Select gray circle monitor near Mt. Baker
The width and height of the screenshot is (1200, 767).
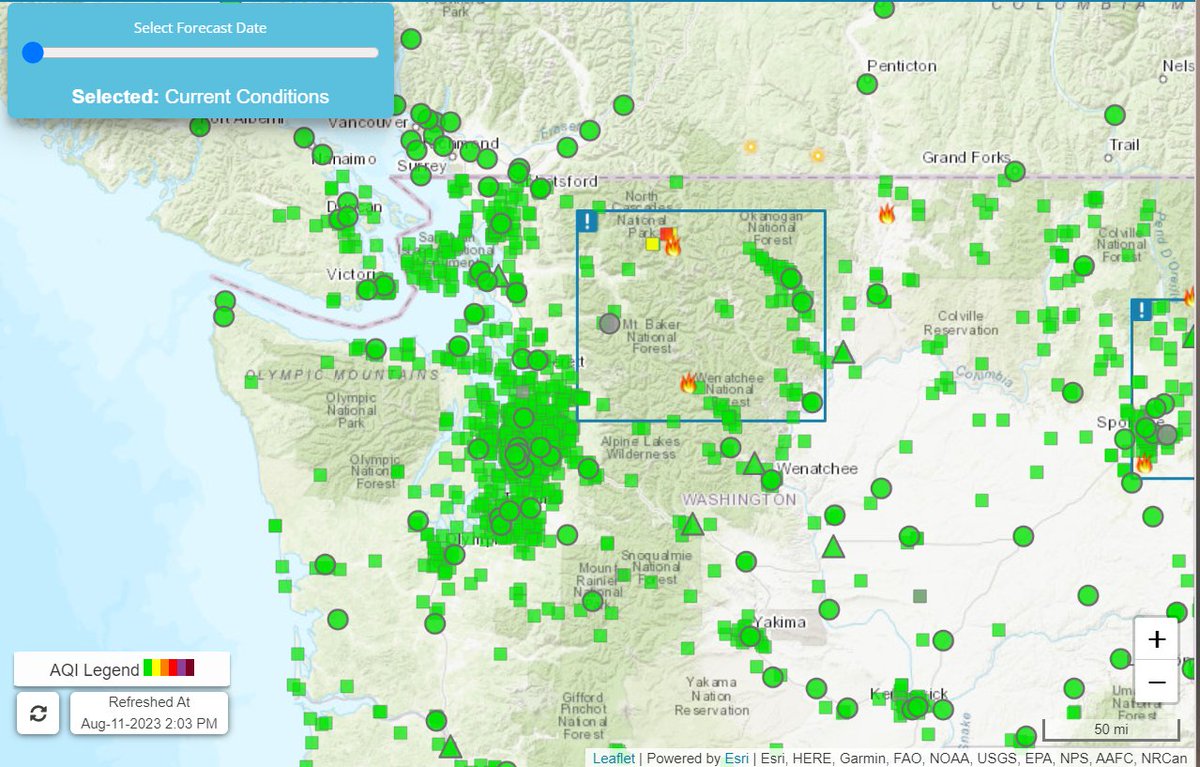click(609, 323)
